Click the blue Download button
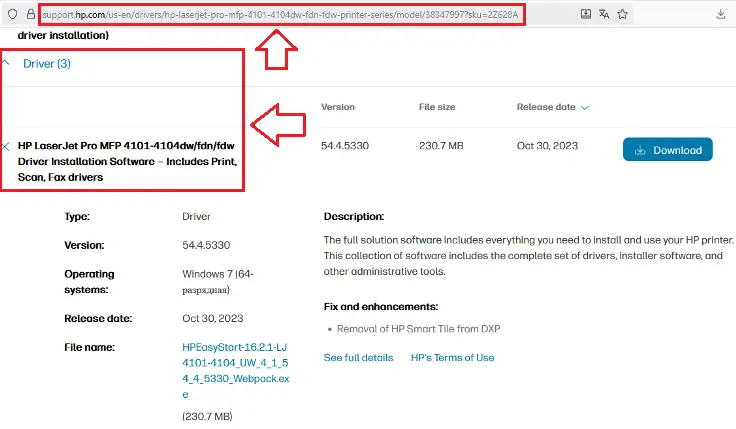 point(667,150)
